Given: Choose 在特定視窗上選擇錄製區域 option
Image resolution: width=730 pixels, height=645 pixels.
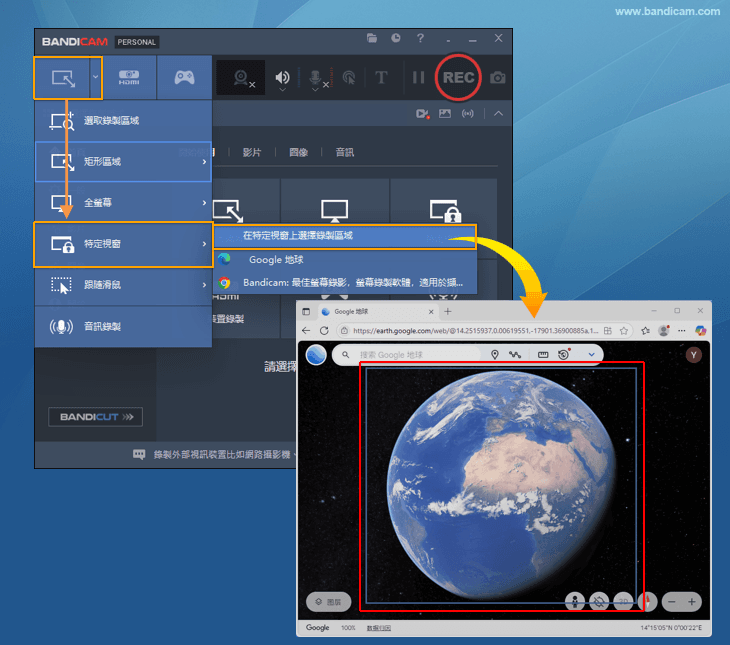Looking at the screenshot, I should coord(345,236).
